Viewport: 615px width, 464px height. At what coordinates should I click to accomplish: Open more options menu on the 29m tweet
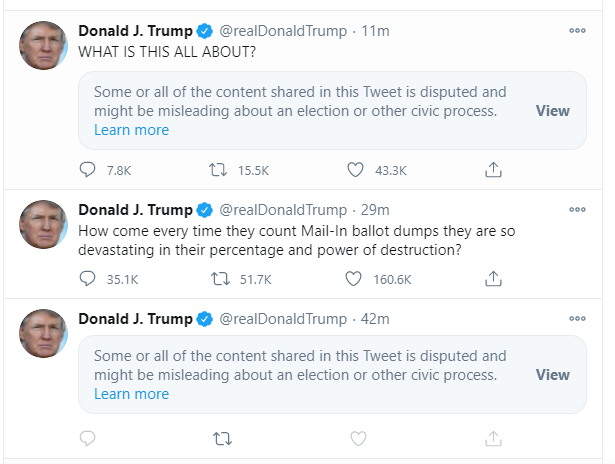pos(577,209)
